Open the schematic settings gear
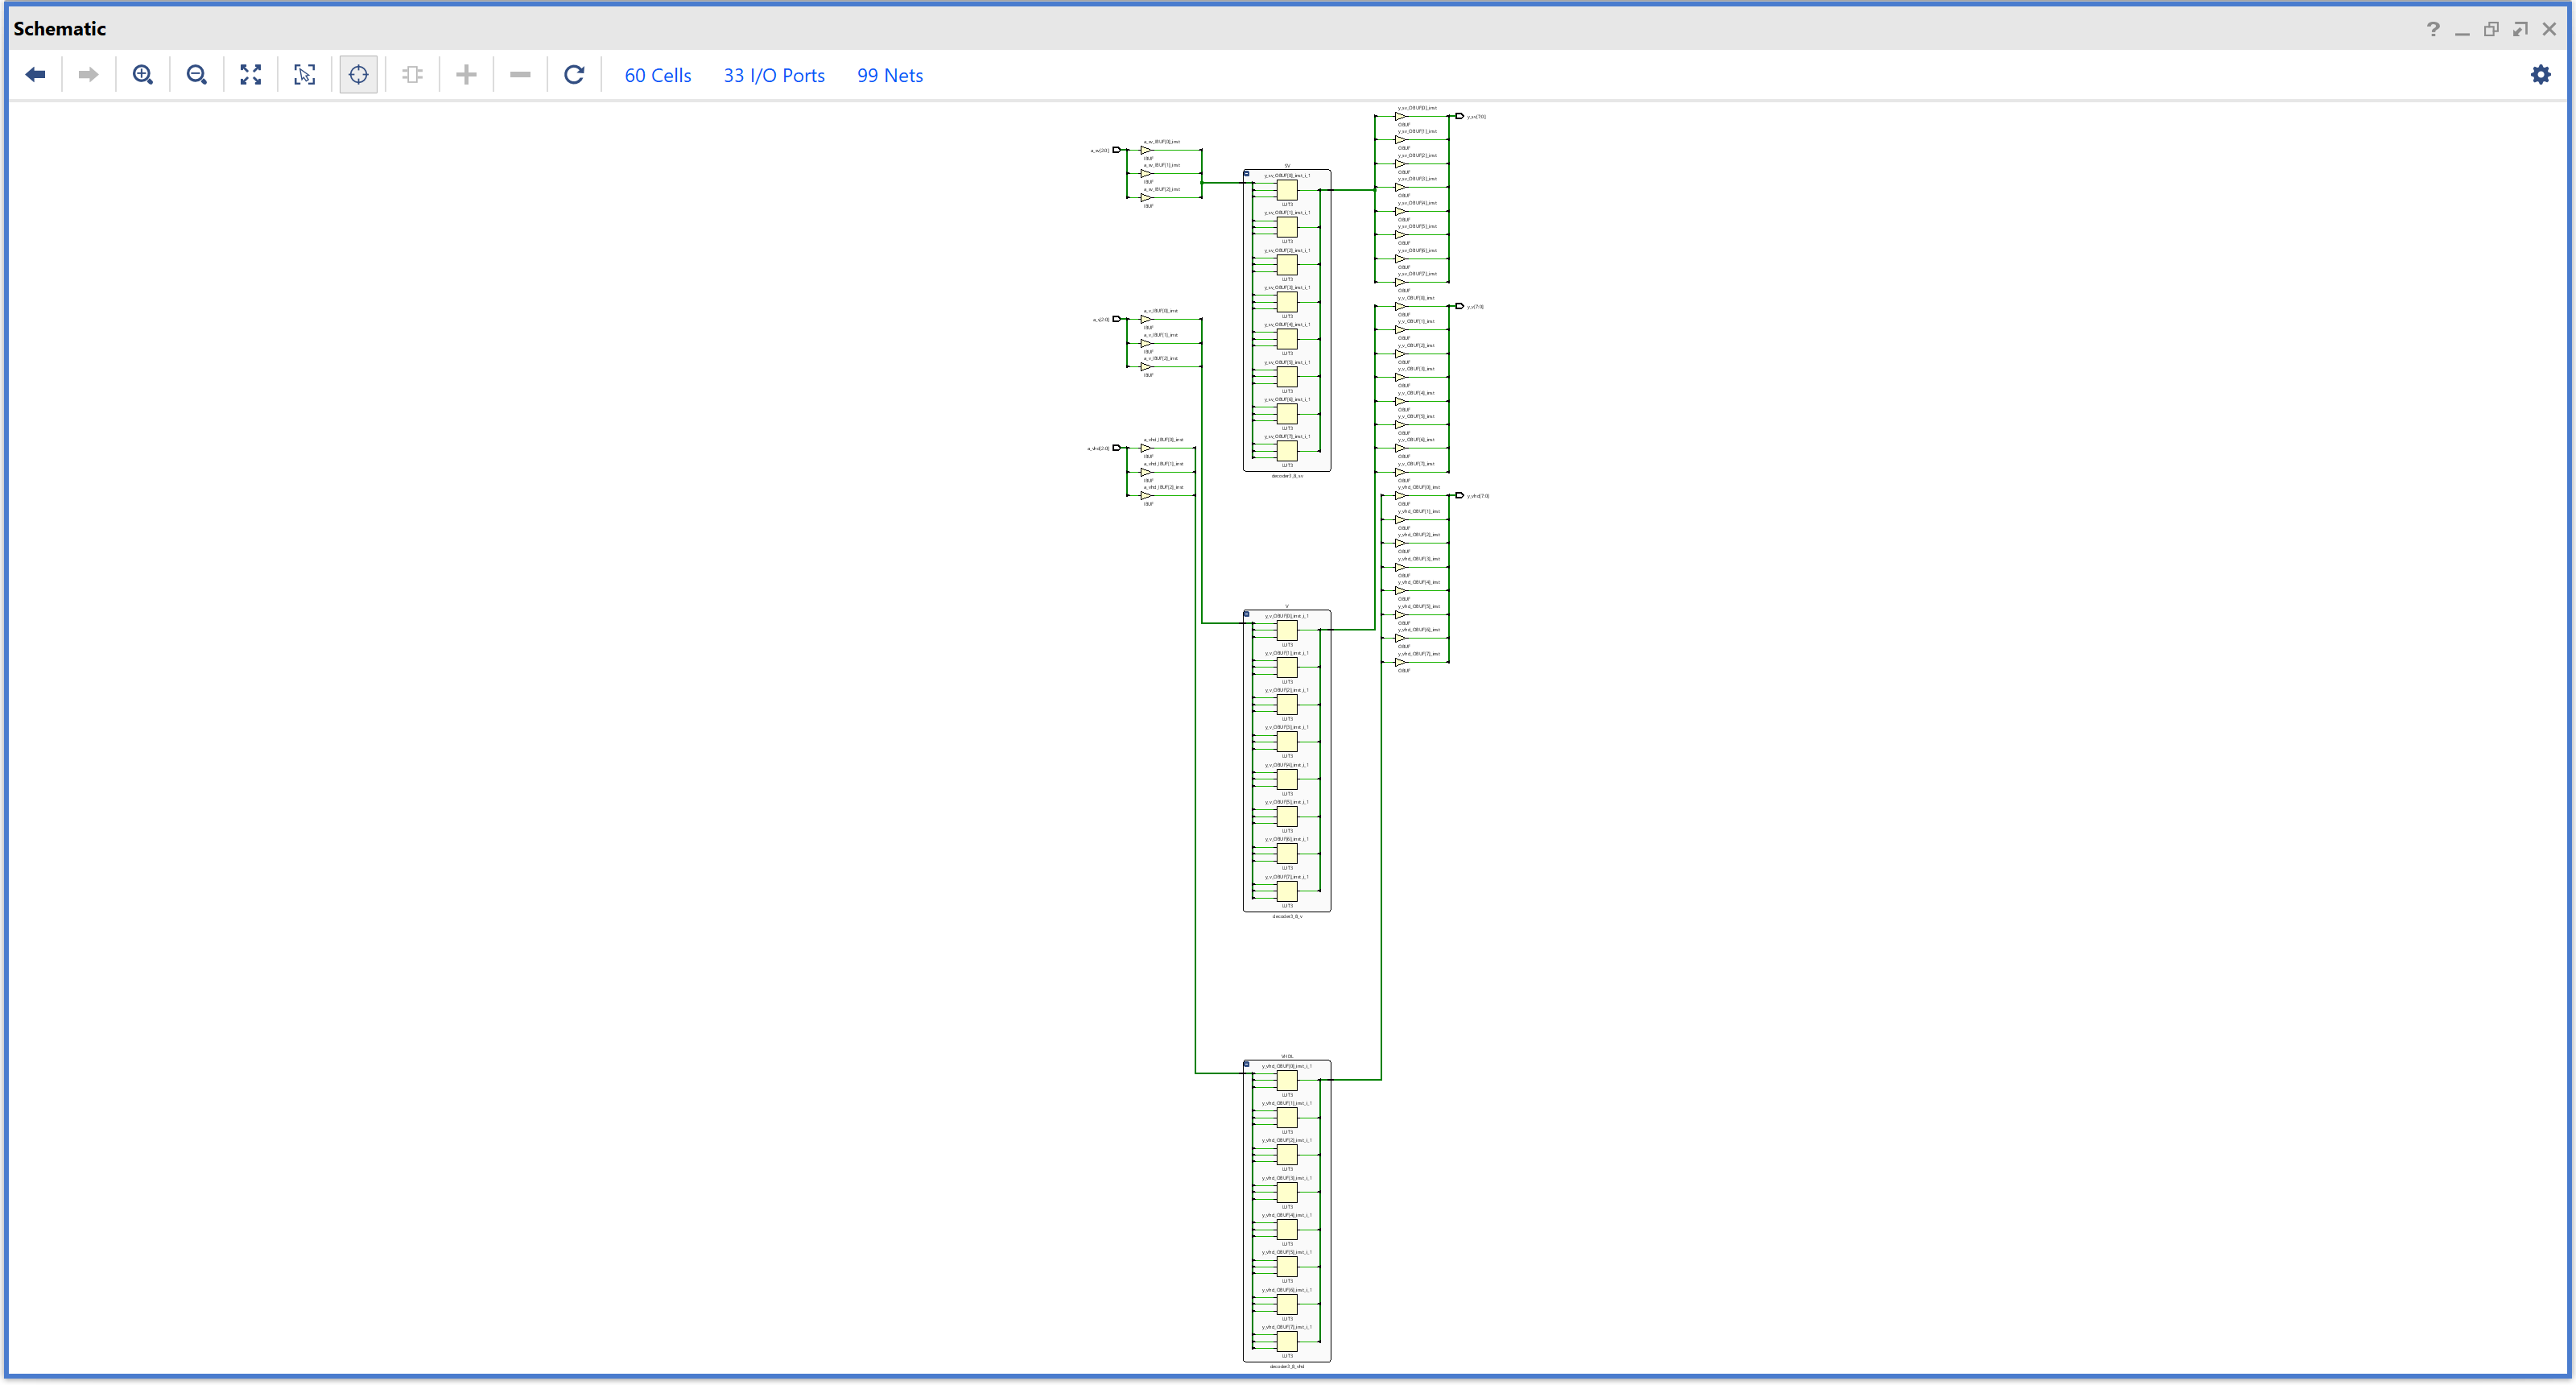The height and width of the screenshot is (1385, 2576). click(x=2540, y=75)
